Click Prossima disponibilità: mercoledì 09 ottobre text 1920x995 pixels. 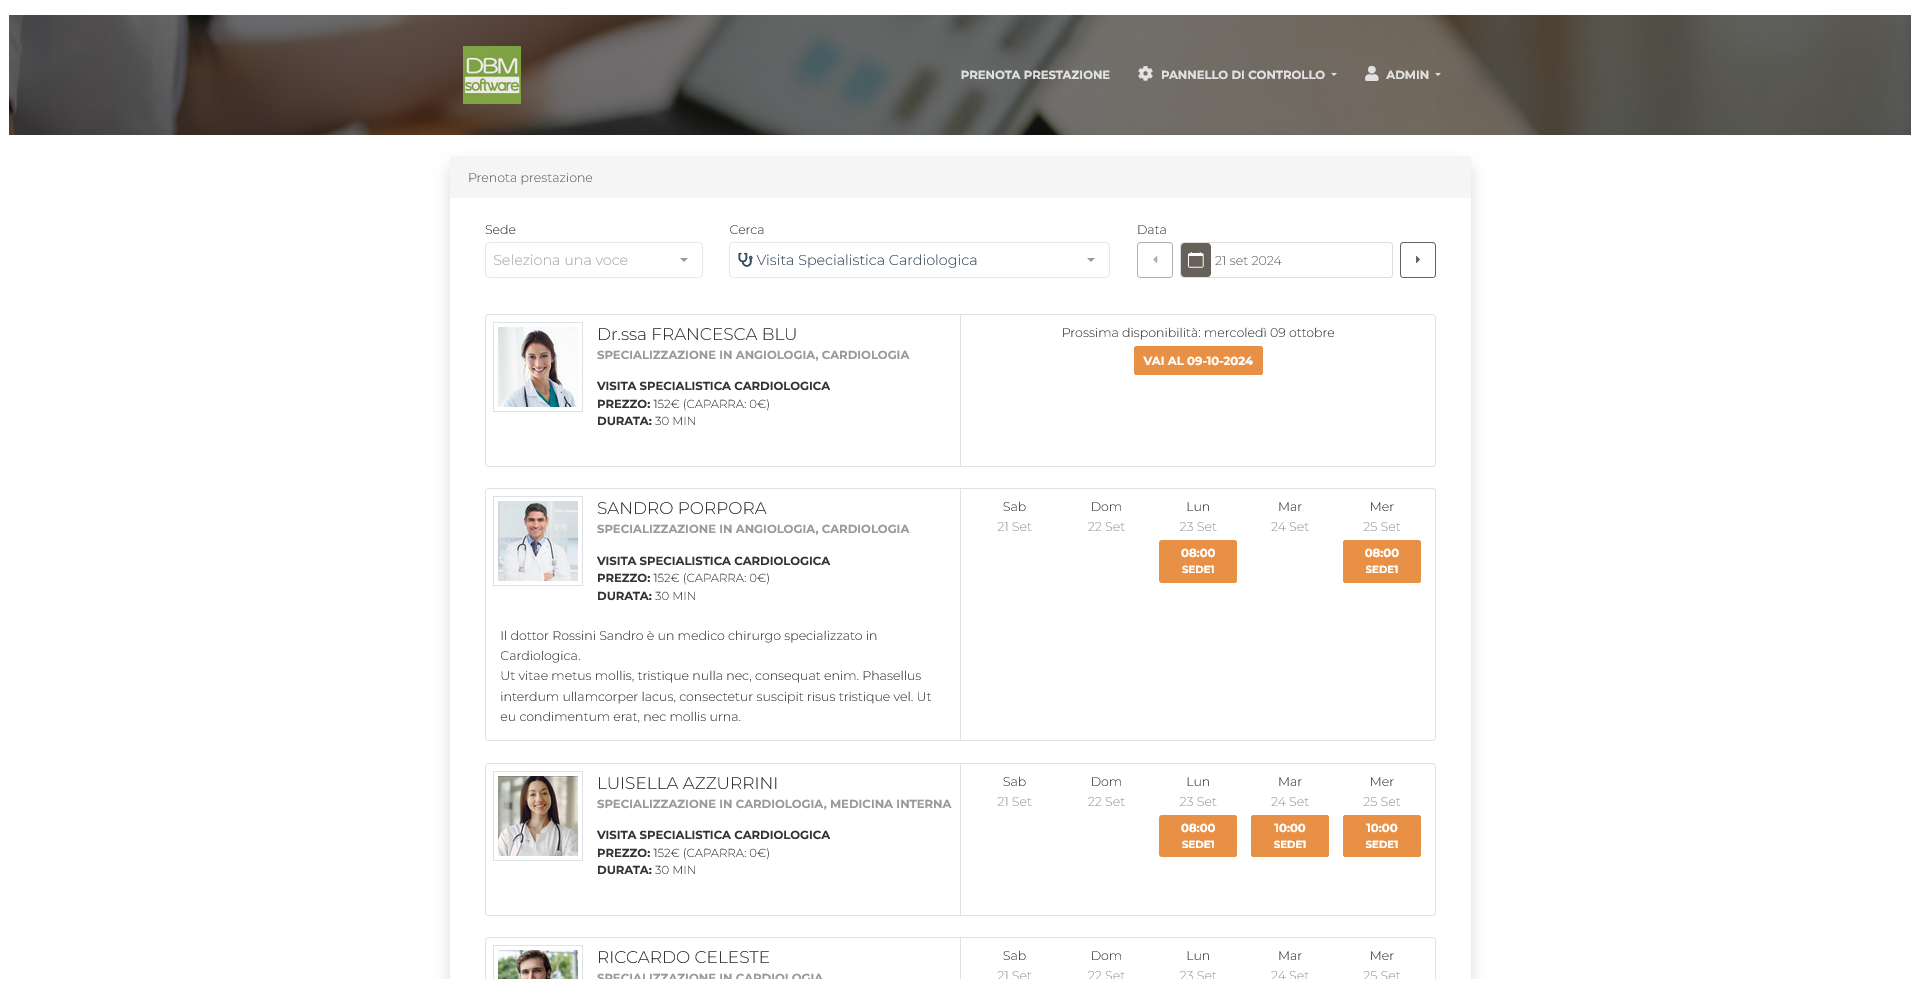click(1198, 332)
